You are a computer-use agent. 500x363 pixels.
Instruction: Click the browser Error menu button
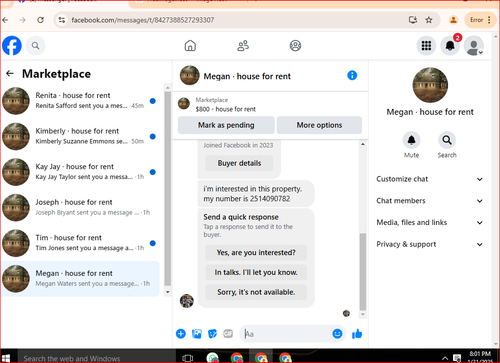[480, 20]
